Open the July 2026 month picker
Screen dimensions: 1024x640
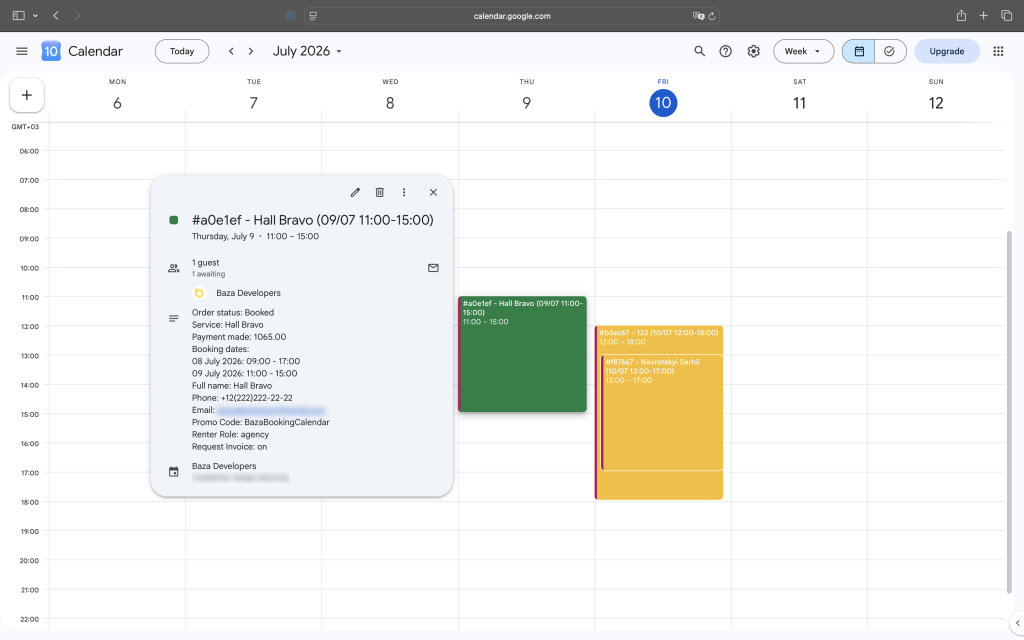[x=307, y=51]
